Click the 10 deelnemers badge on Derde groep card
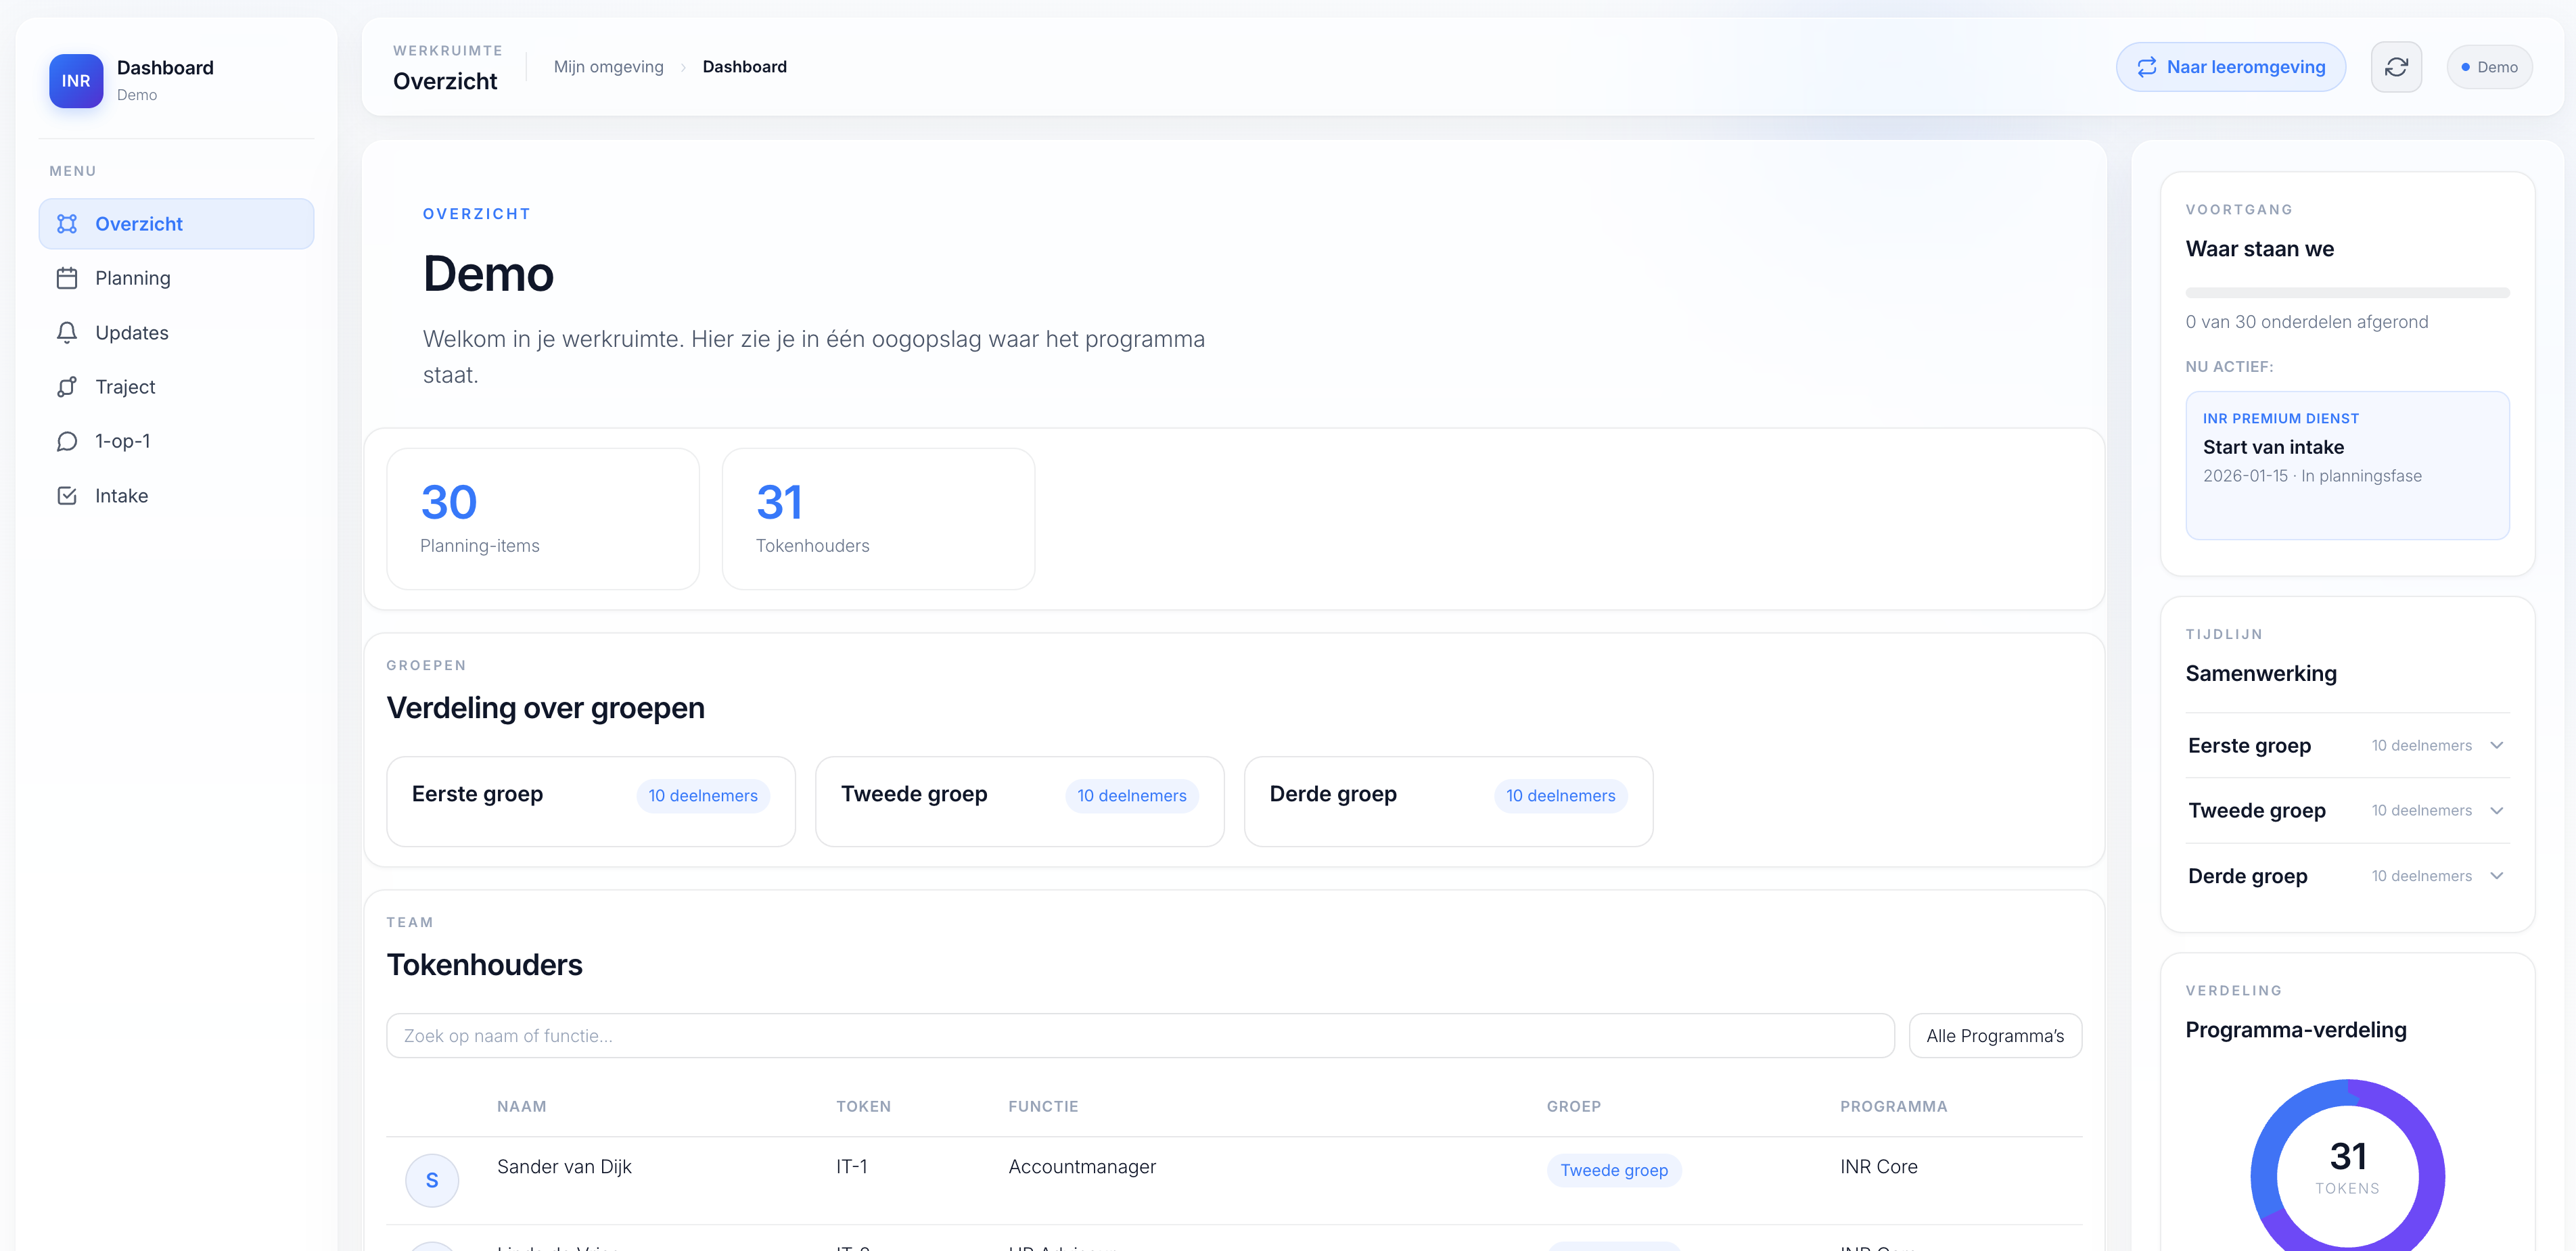Screen dimensions: 2576x1251 [1560, 796]
